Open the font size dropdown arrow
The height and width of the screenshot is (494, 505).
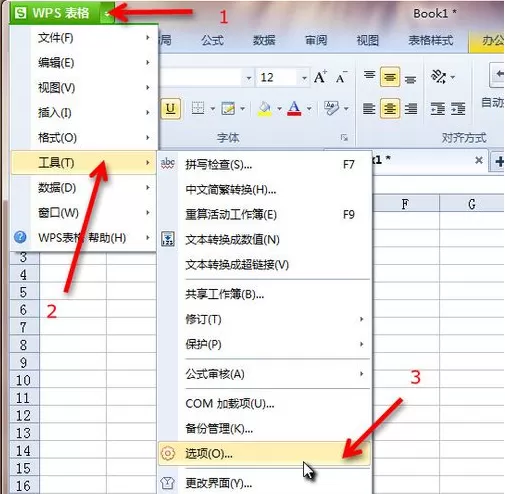tap(304, 78)
